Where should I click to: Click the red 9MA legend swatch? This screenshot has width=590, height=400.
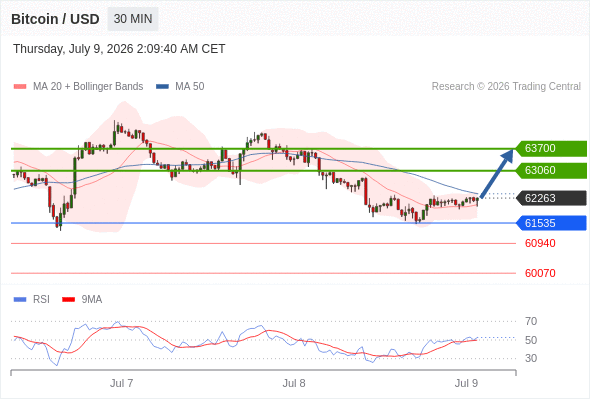coord(68,300)
